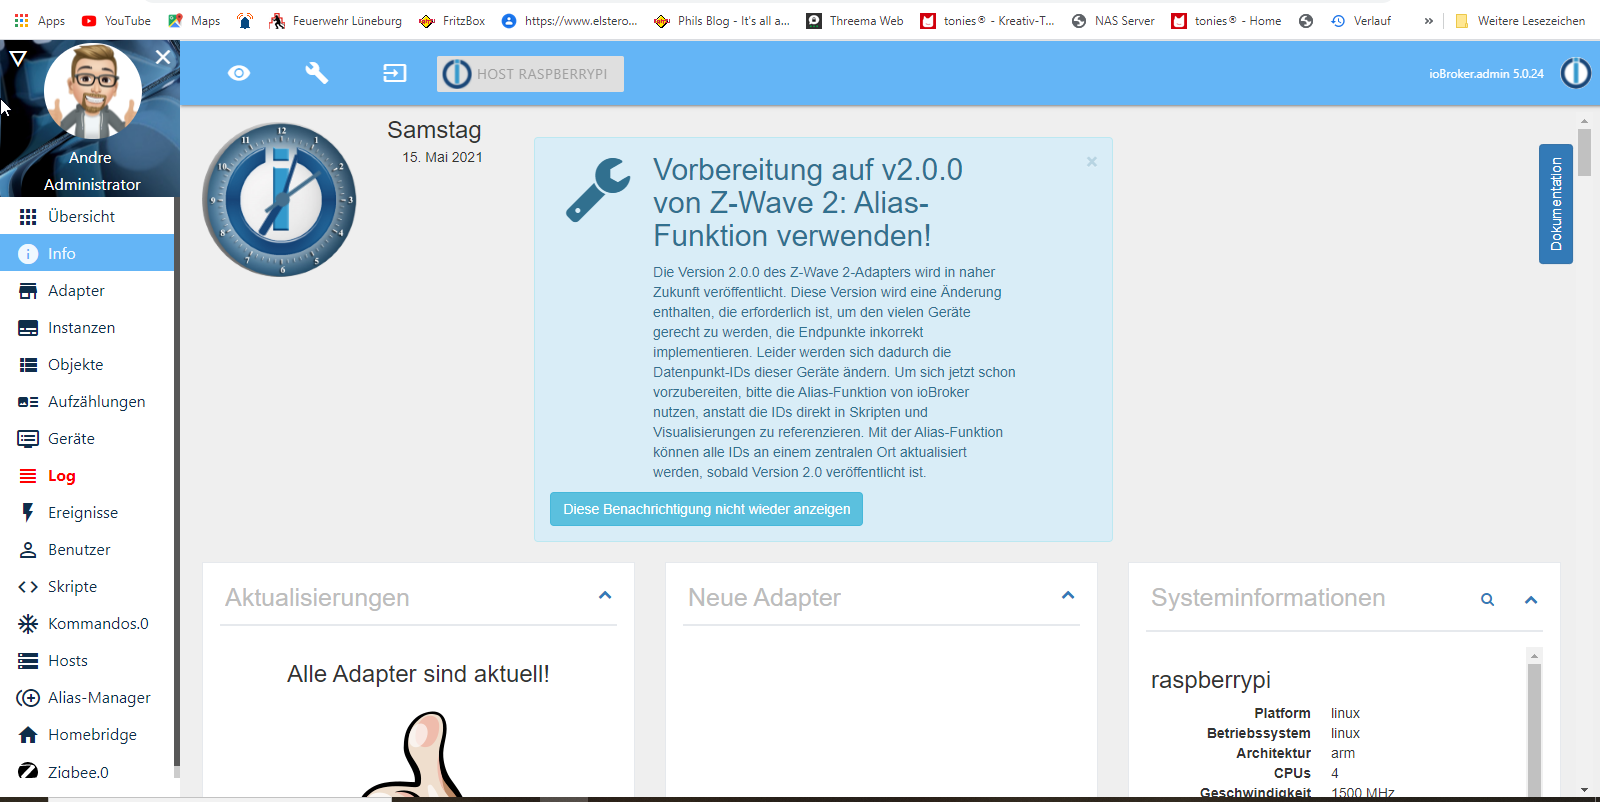The height and width of the screenshot is (802, 1600).
Task: Go to Instanzen page
Action: 87,327
